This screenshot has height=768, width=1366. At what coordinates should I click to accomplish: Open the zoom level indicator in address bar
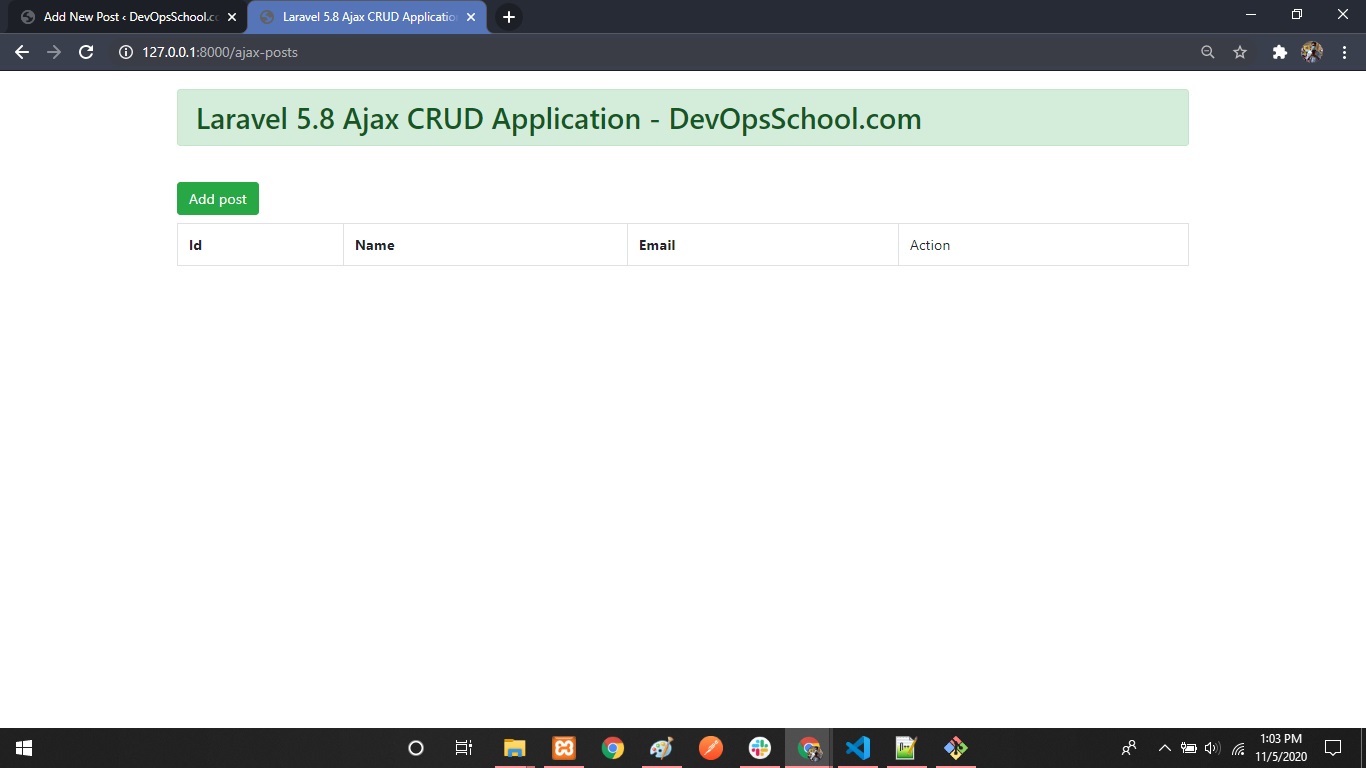pyautogui.click(x=1208, y=52)
